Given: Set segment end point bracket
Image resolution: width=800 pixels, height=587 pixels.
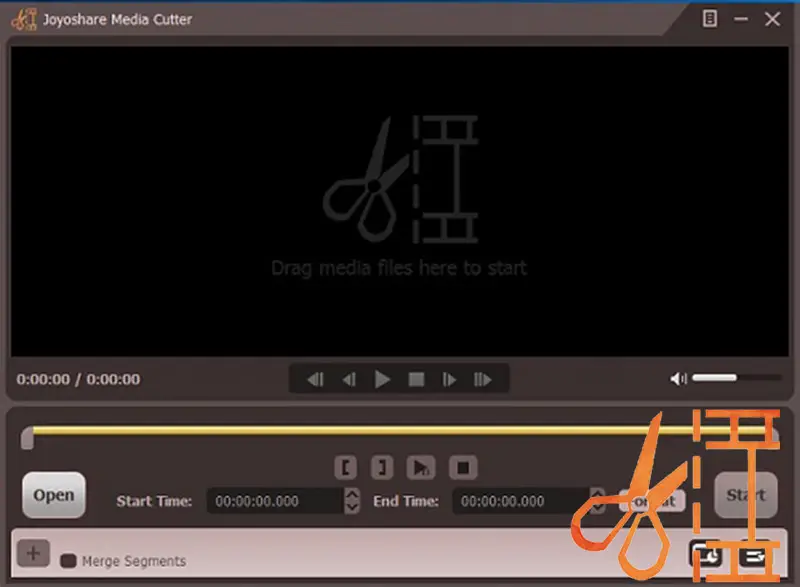Looking at the screenshot, I should pos(382,467).
